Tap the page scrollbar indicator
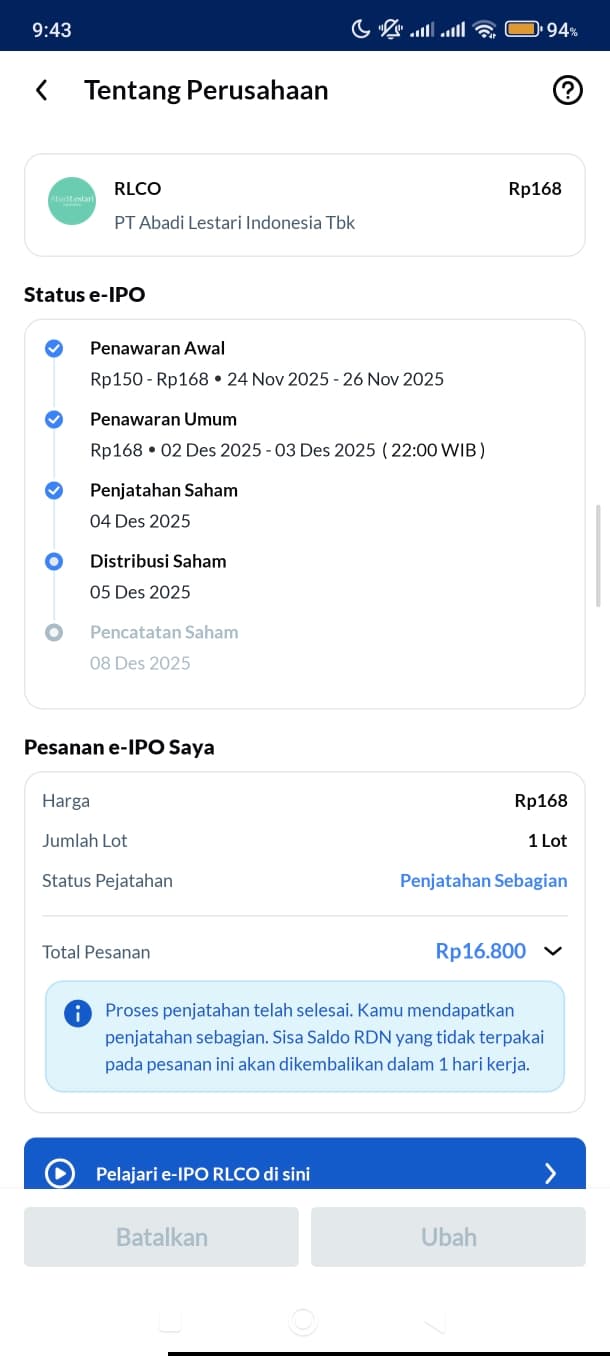This screenshot has height=1356, width=610. [598, 556]
